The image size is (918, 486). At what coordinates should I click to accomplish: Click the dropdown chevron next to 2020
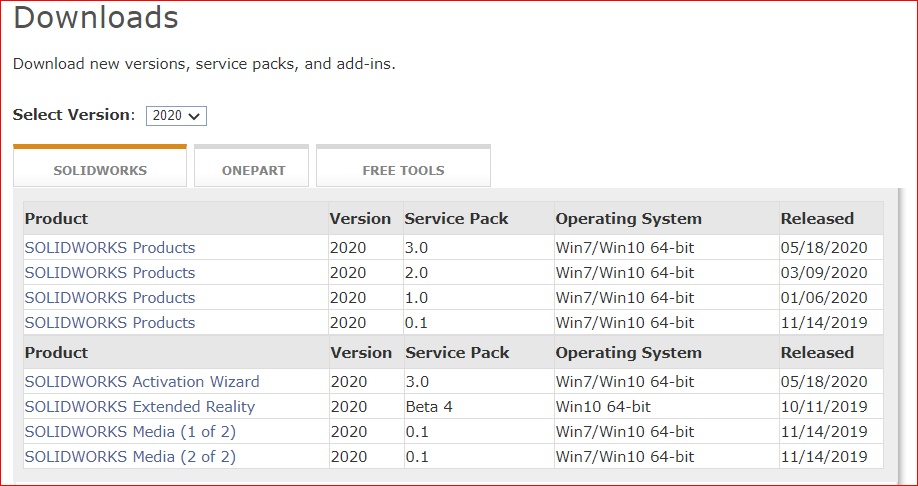tap(194, 117)
